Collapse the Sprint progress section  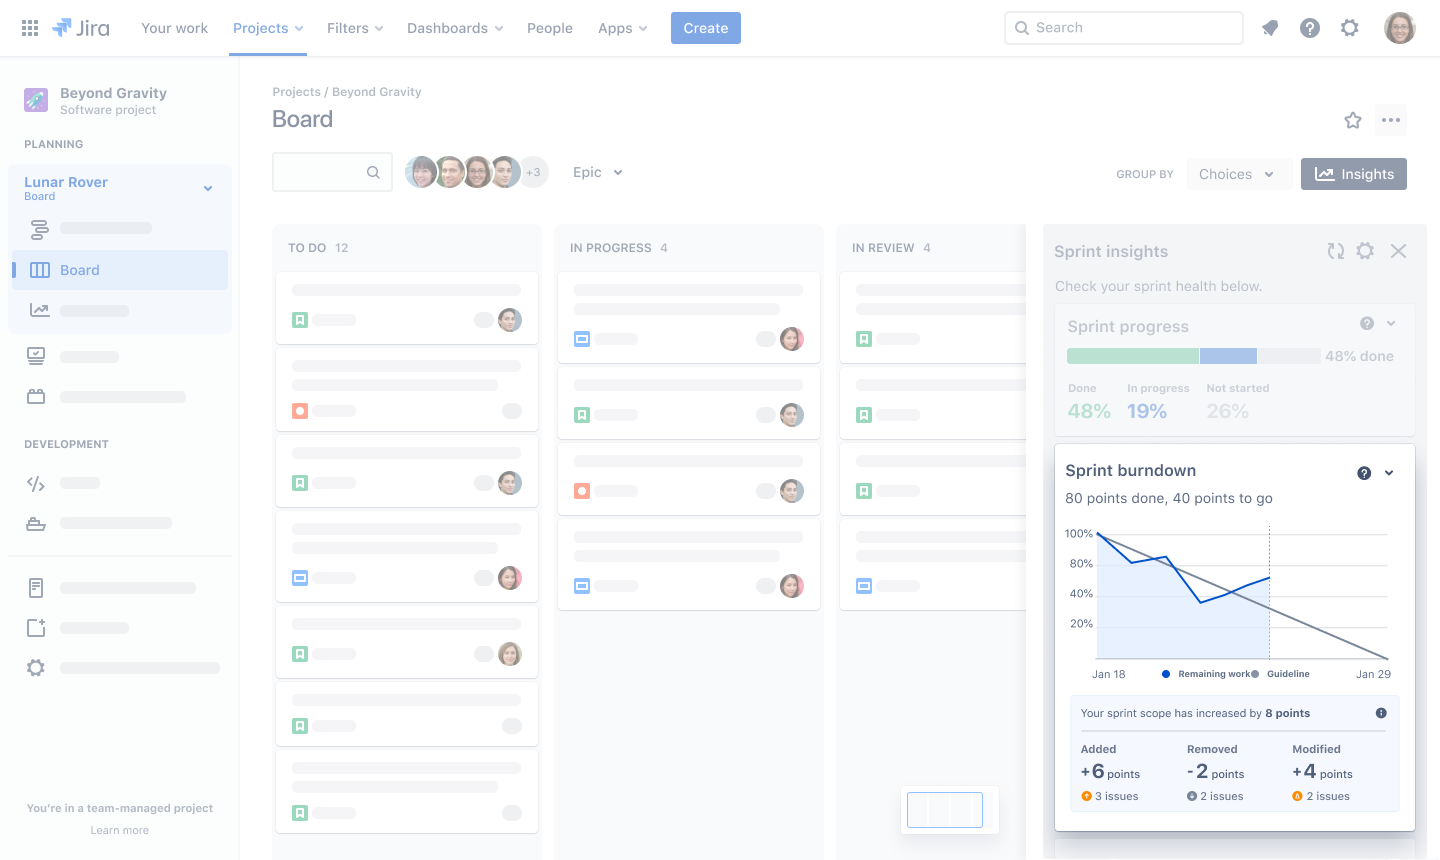pyautogui.click(x=1391, y=323)
